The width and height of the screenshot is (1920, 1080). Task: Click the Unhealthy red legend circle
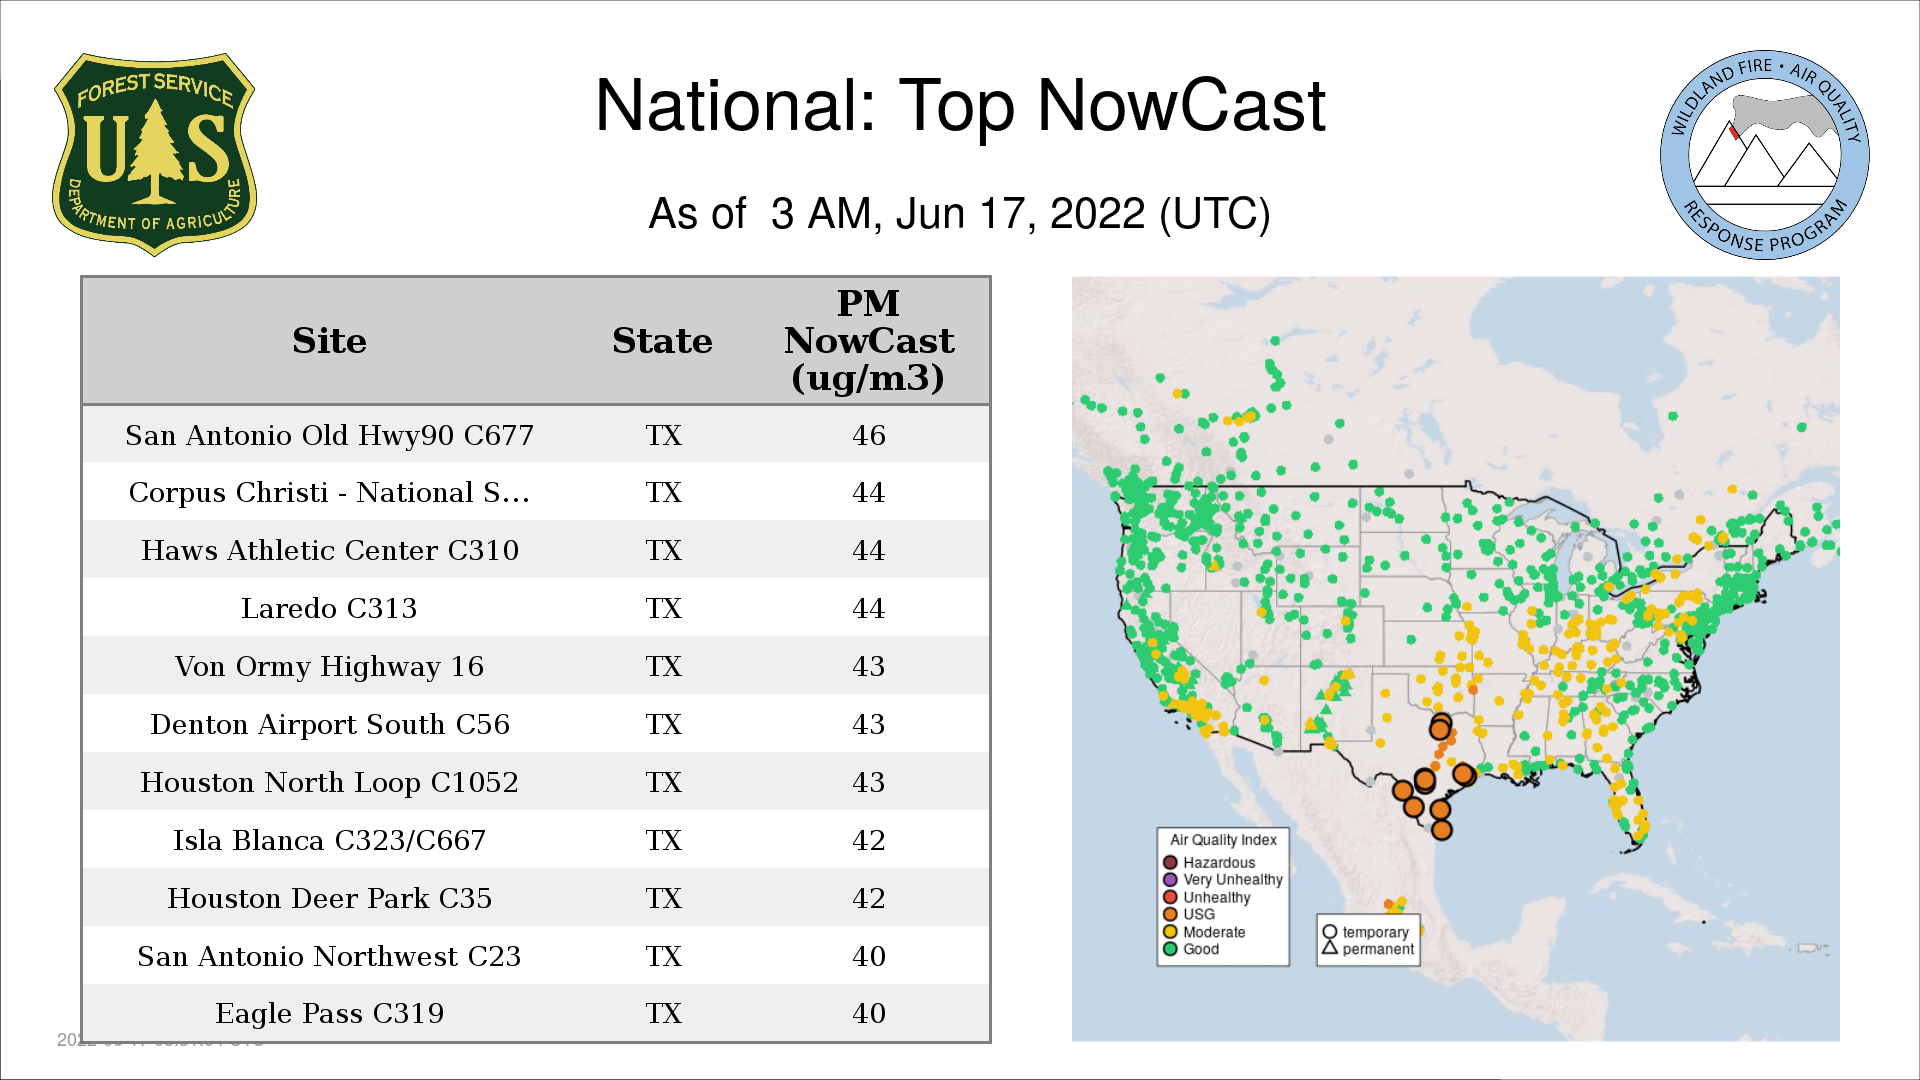point(1170,897)
